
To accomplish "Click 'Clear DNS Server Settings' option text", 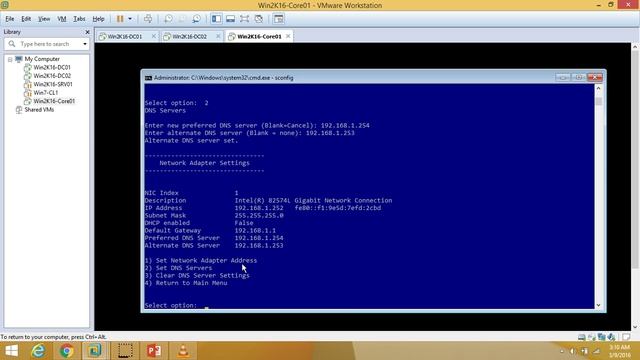I will pos(202,276).
